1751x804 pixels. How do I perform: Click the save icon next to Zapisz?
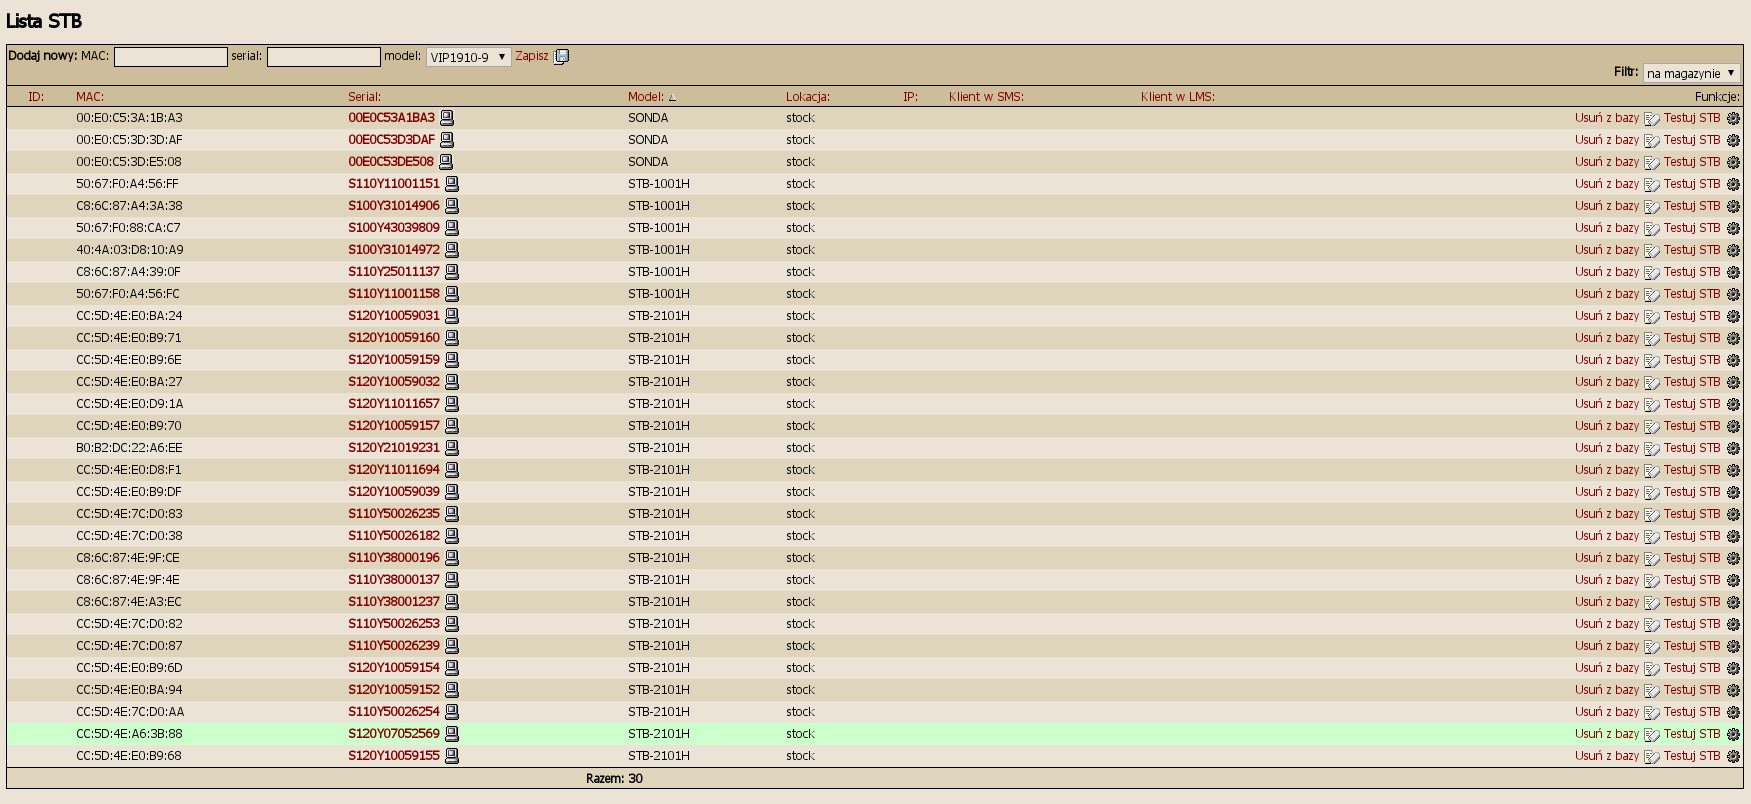tap(562, 56)
